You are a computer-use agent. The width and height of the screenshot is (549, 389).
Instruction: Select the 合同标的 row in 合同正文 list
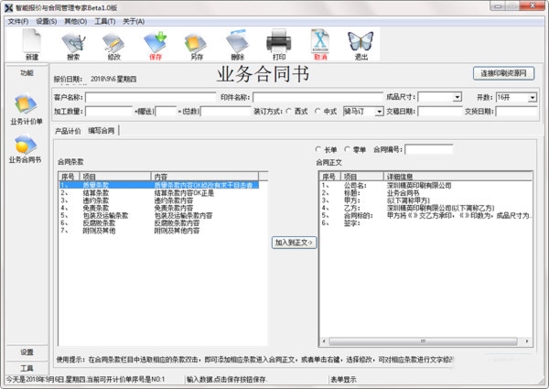point(426,215)
